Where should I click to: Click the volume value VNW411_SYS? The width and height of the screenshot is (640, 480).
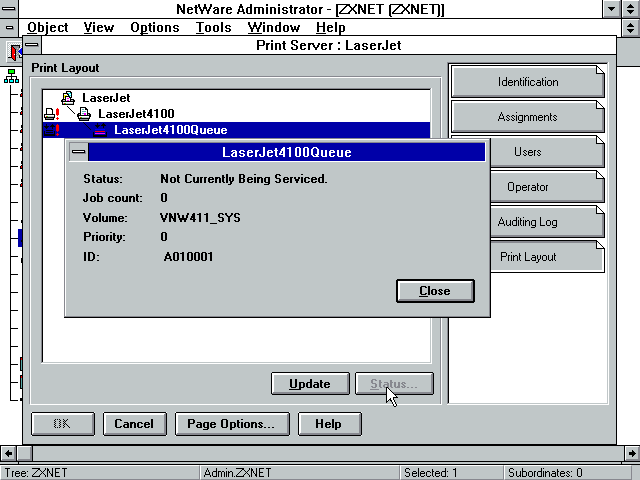tap(200, 218)
